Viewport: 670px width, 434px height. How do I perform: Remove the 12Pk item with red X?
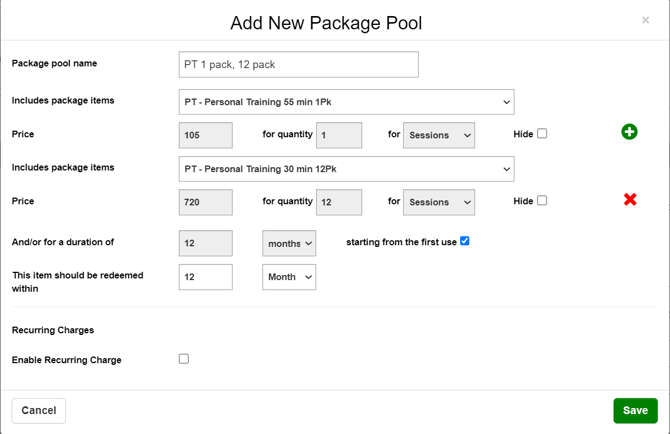[x=630, y=199]
